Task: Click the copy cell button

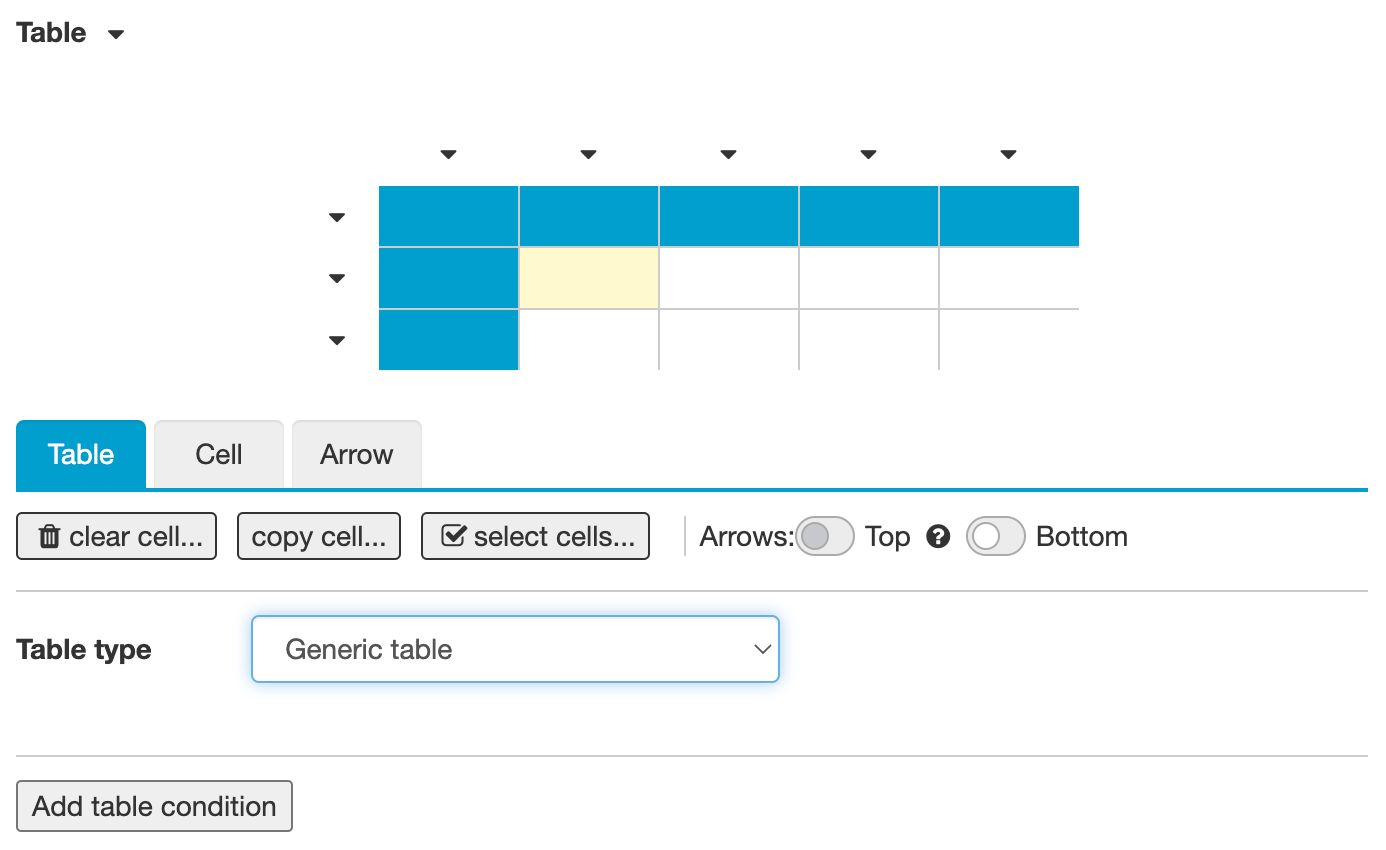Action: [318, 536]
